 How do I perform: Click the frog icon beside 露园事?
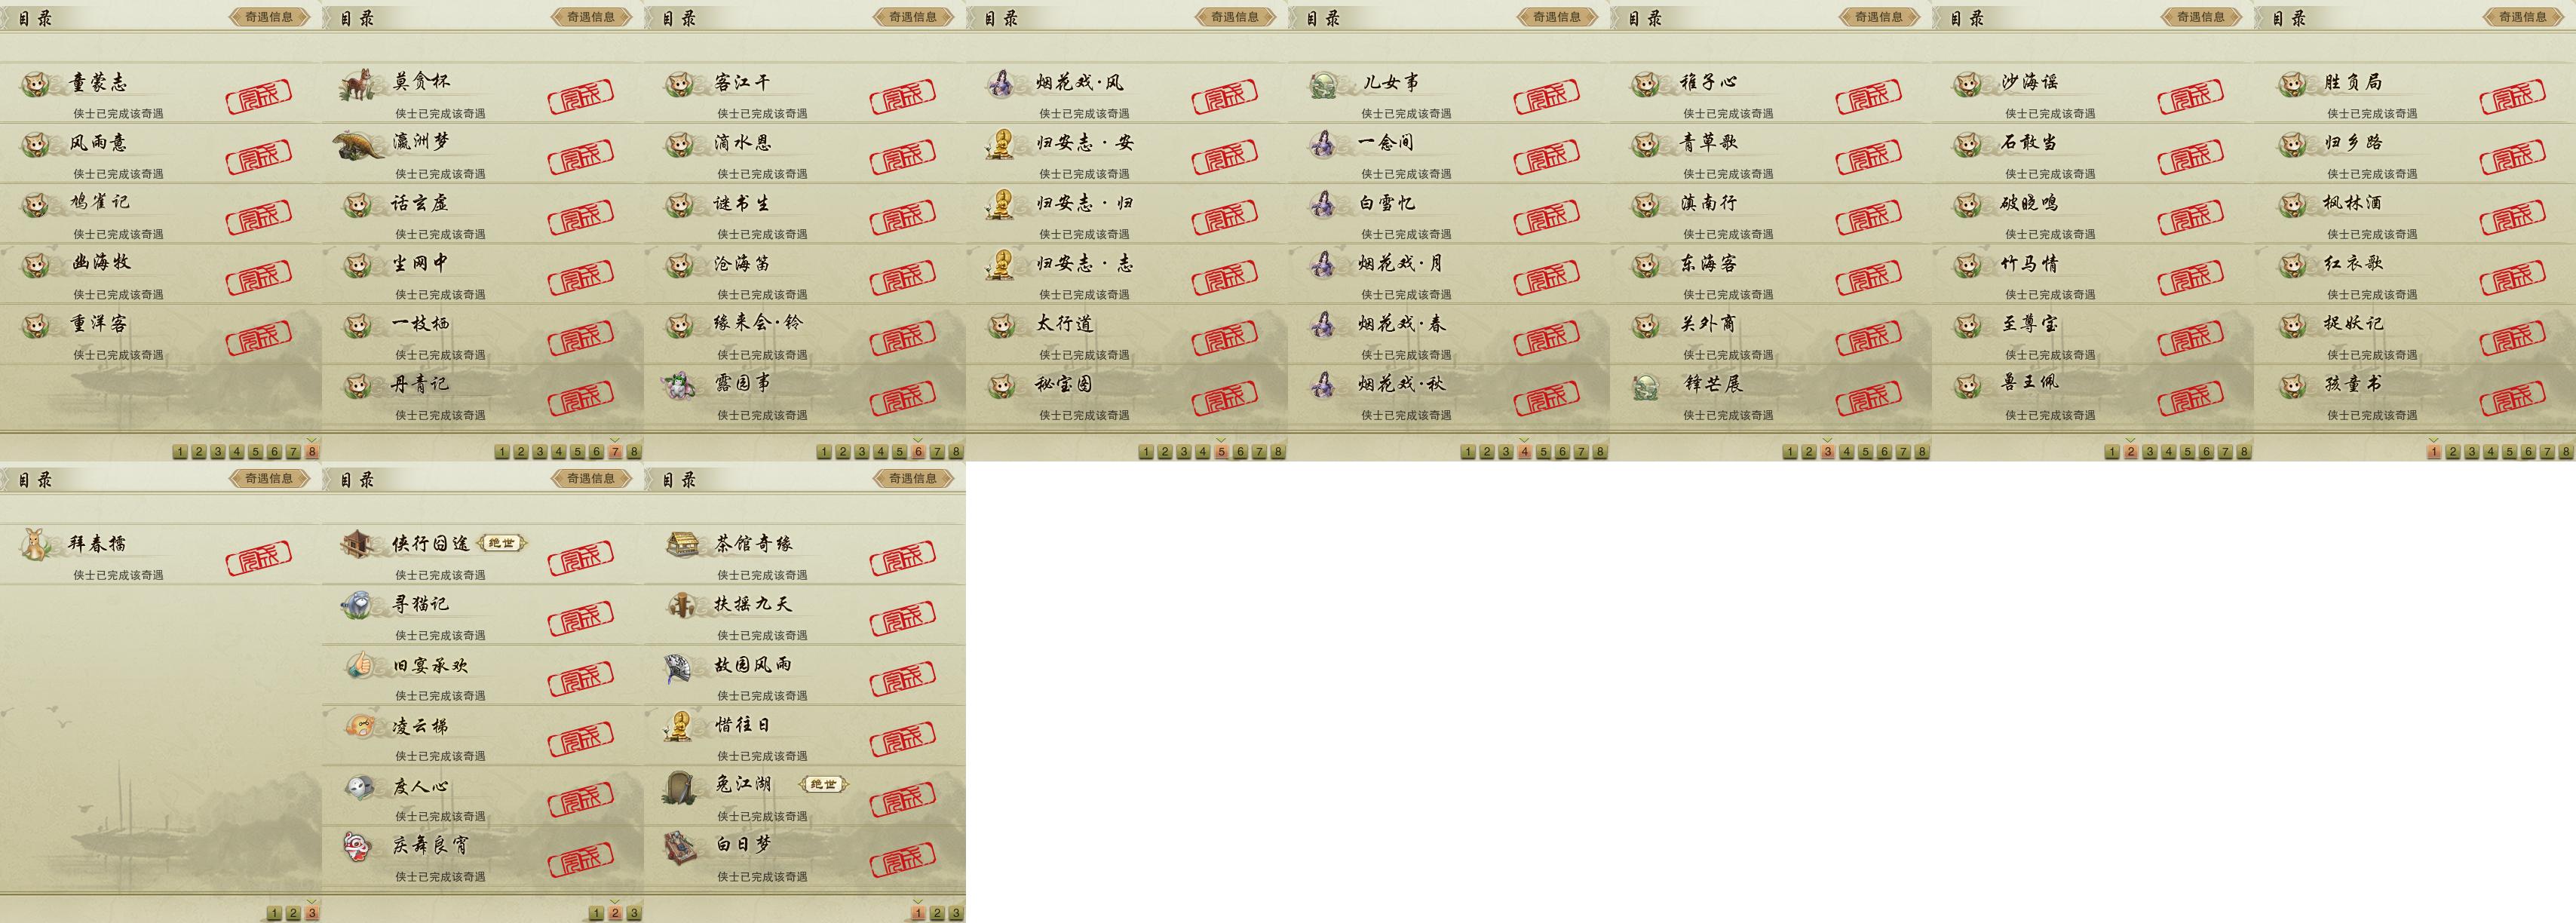680,385
